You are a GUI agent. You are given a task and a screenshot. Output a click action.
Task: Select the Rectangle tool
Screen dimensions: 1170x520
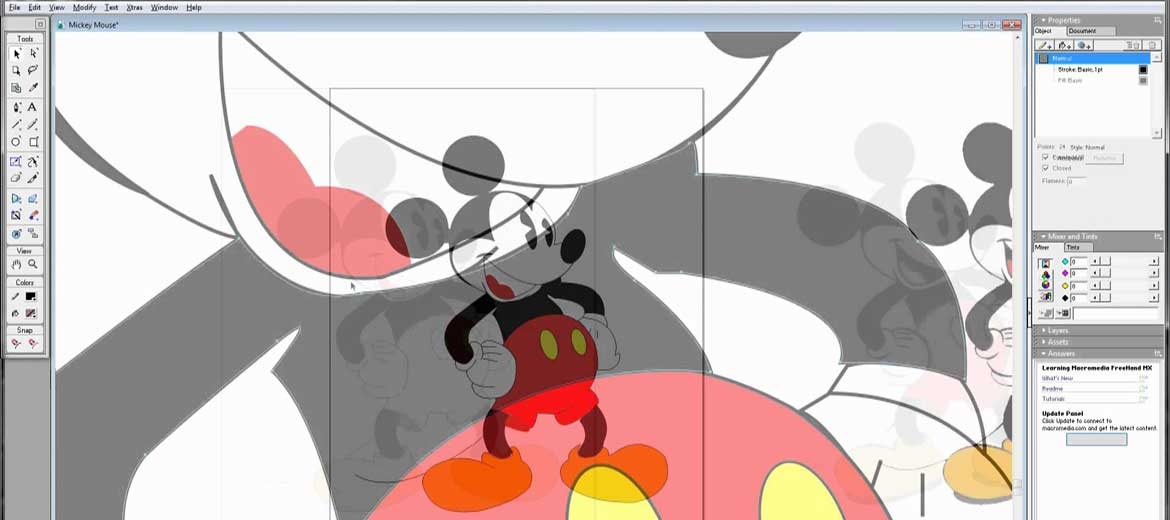coord(33,142)
